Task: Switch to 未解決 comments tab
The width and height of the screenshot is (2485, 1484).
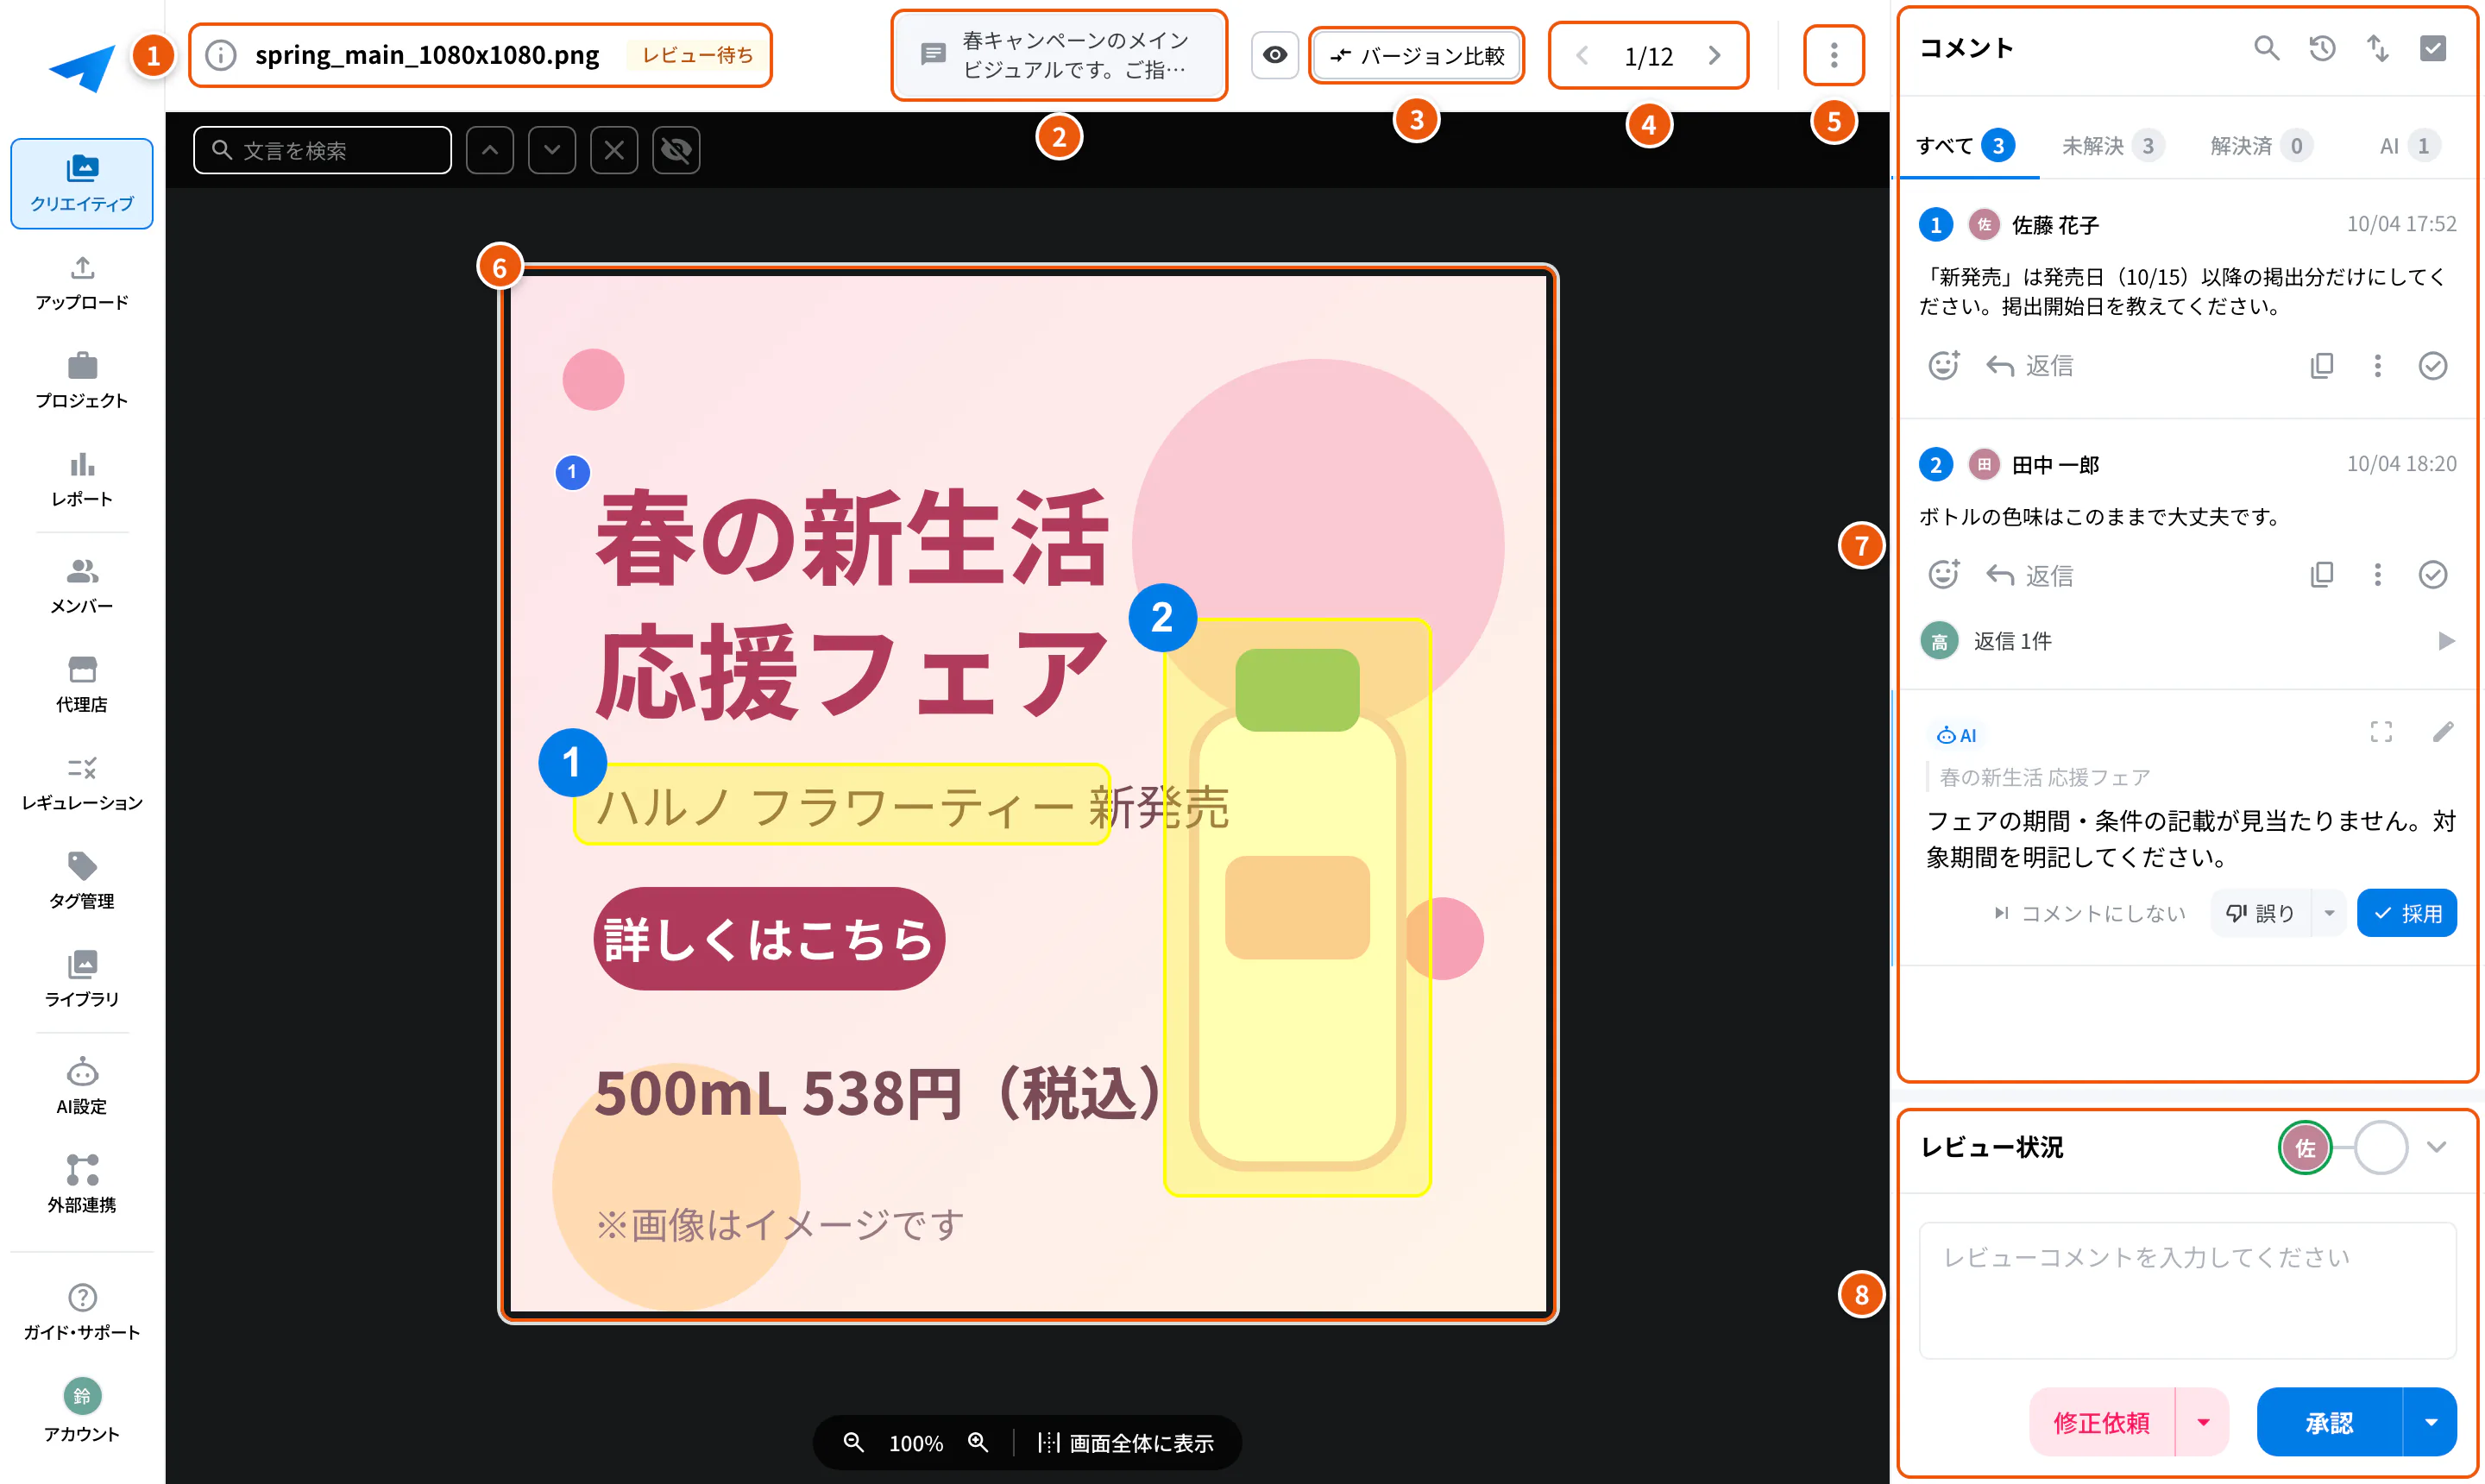Action: coord(2112,146)
